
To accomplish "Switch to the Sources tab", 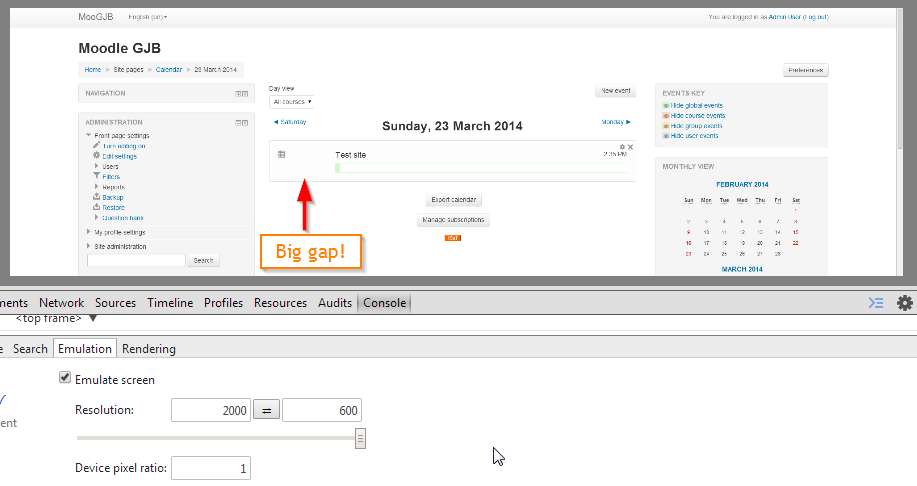I will (115, 303).
